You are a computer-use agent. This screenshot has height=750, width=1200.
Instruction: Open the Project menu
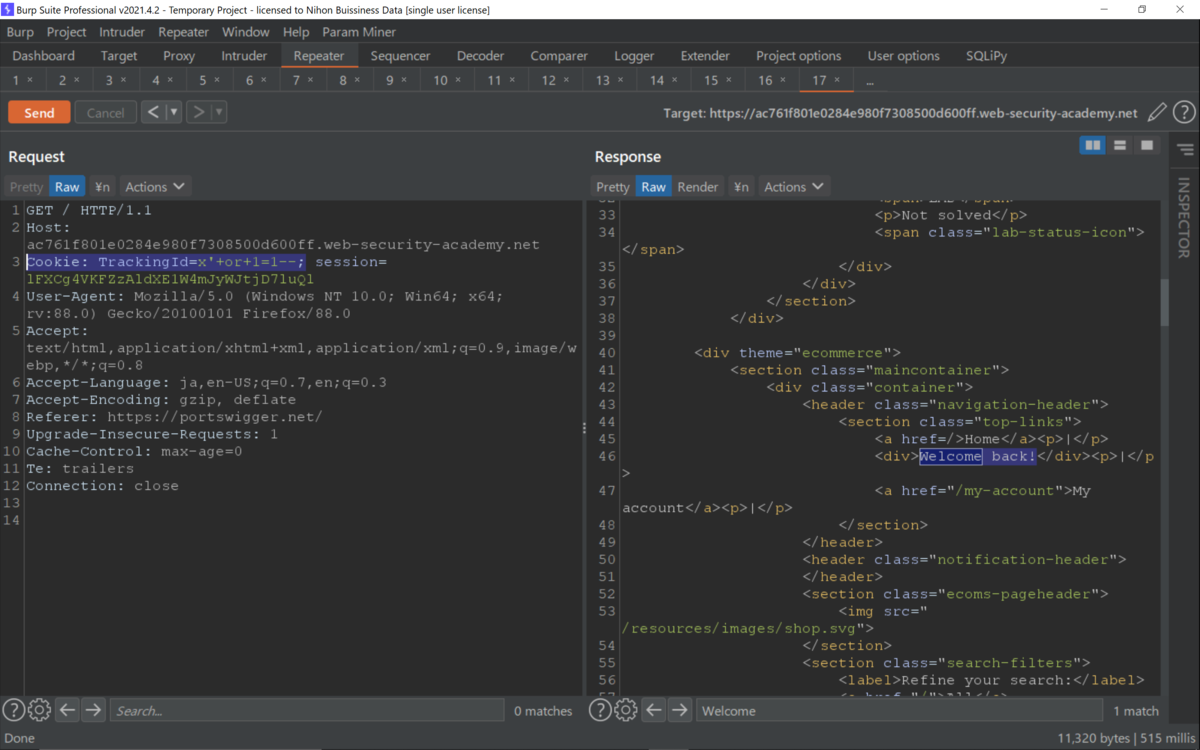coord(67,32)
